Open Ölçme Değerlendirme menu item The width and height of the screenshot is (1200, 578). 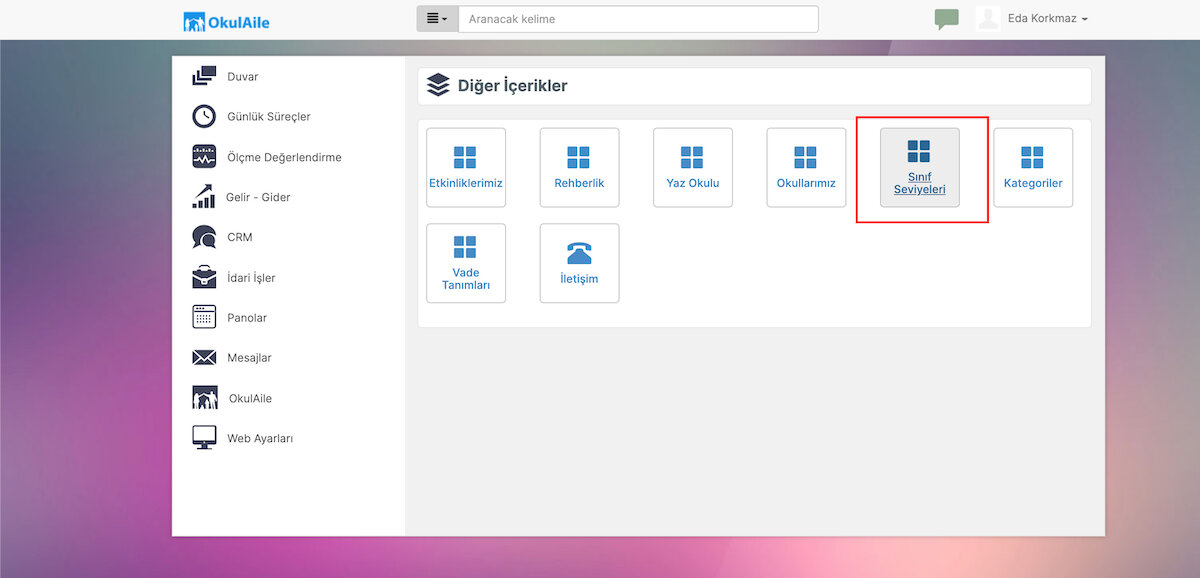pos(284,157)
